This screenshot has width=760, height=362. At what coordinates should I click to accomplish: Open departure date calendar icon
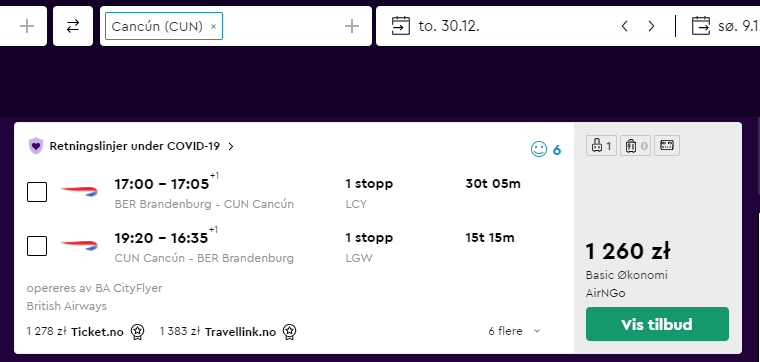pos(400,26)
